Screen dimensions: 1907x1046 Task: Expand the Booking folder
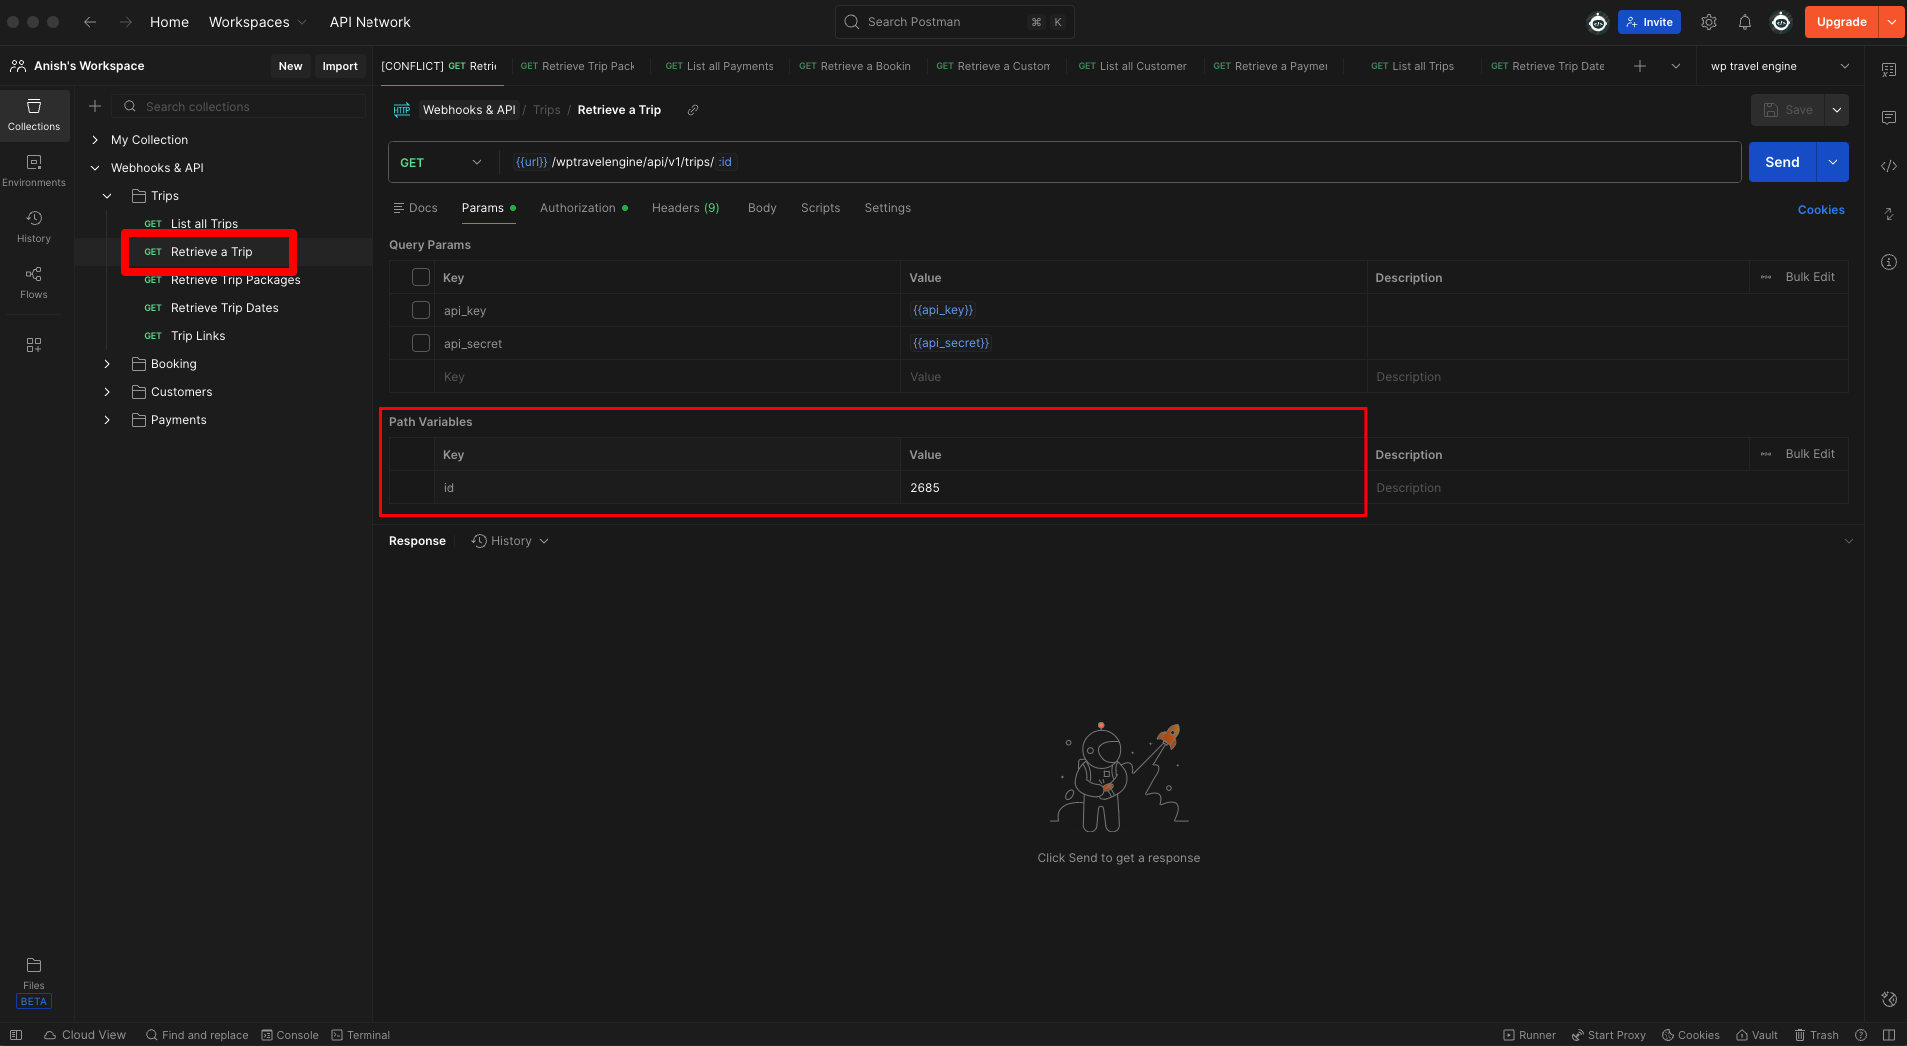pos(107,364)
